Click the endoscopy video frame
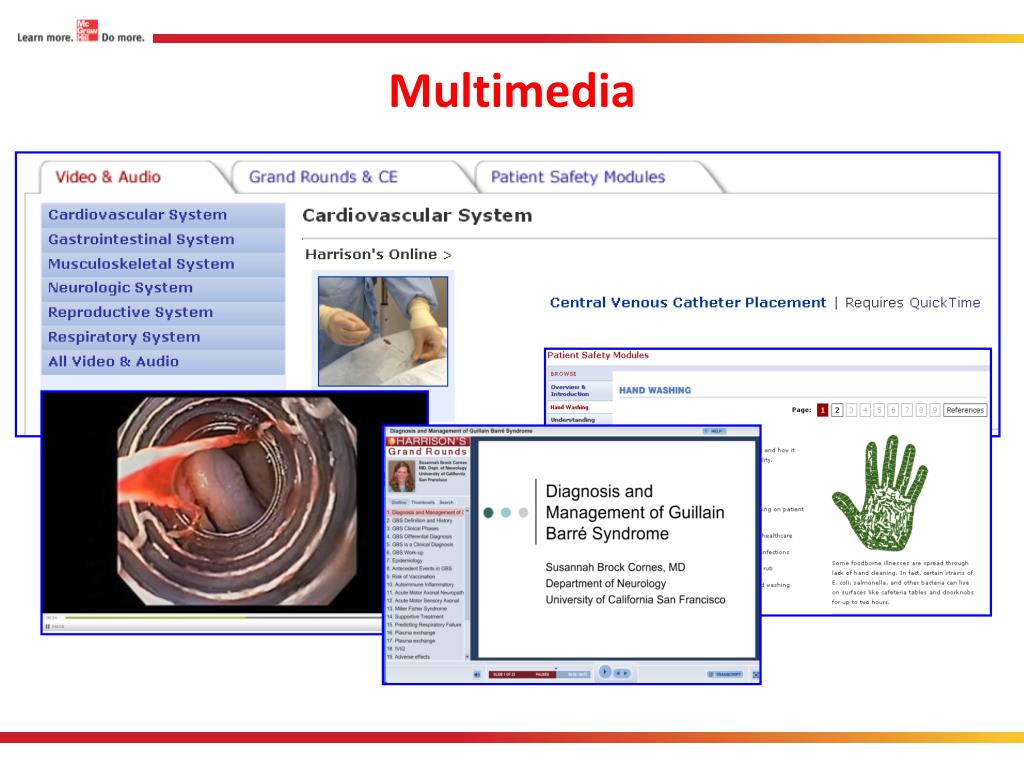This screenshot has width=1024, height=768. (236, 501)
